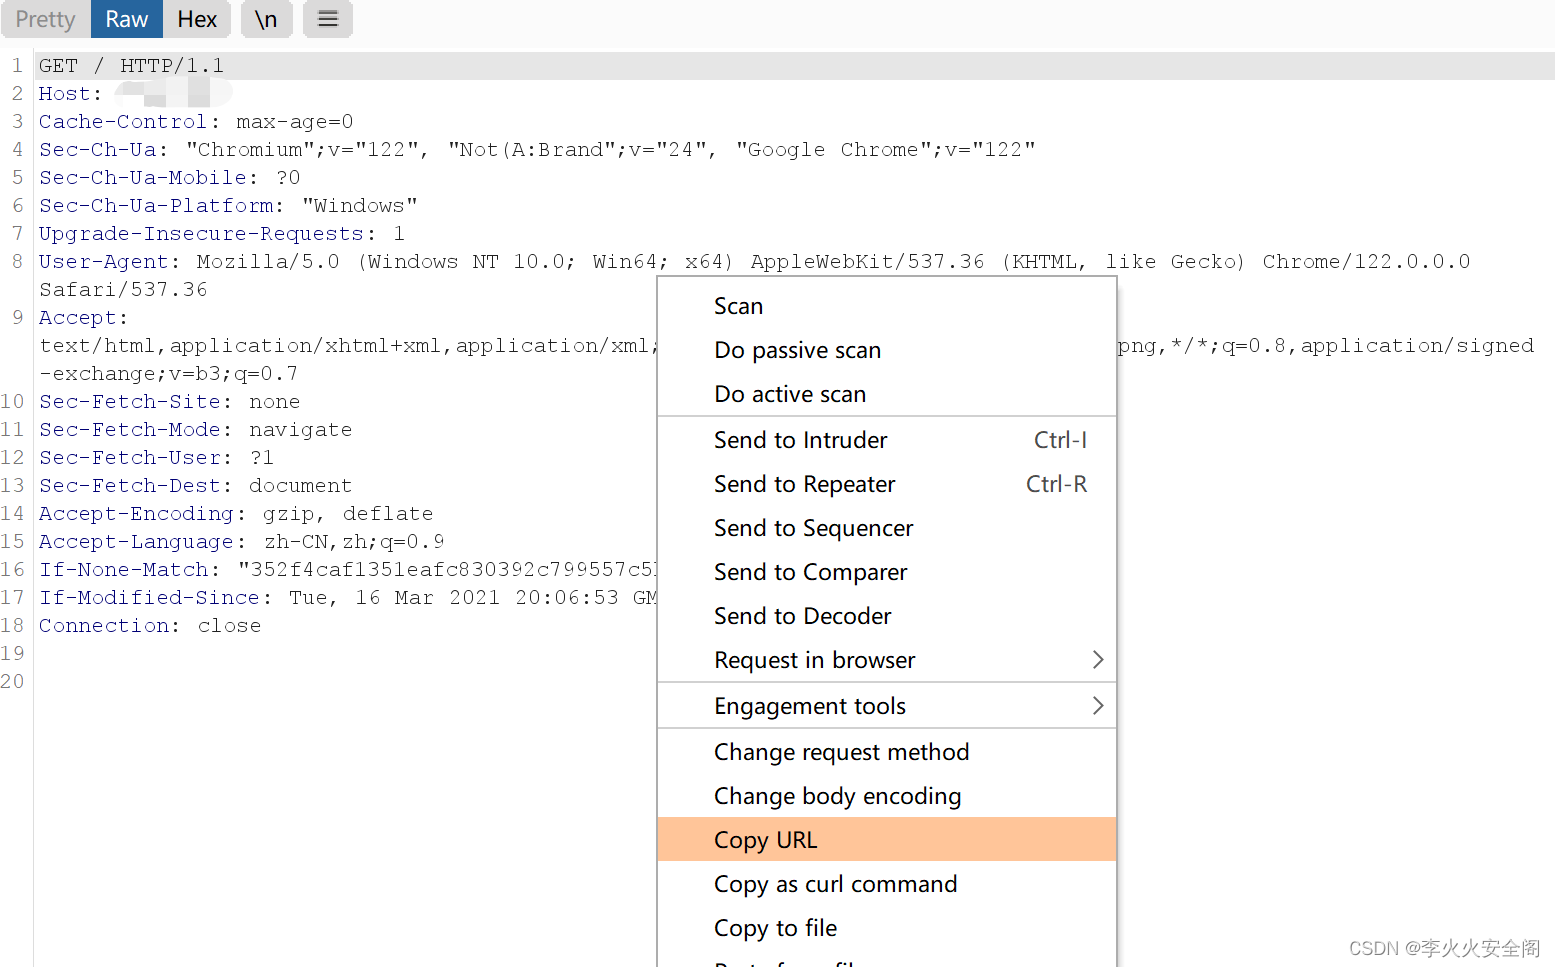Viewport: 1555px width, 967px height.
Task: Click the close value on line 18
Action: 229,626
